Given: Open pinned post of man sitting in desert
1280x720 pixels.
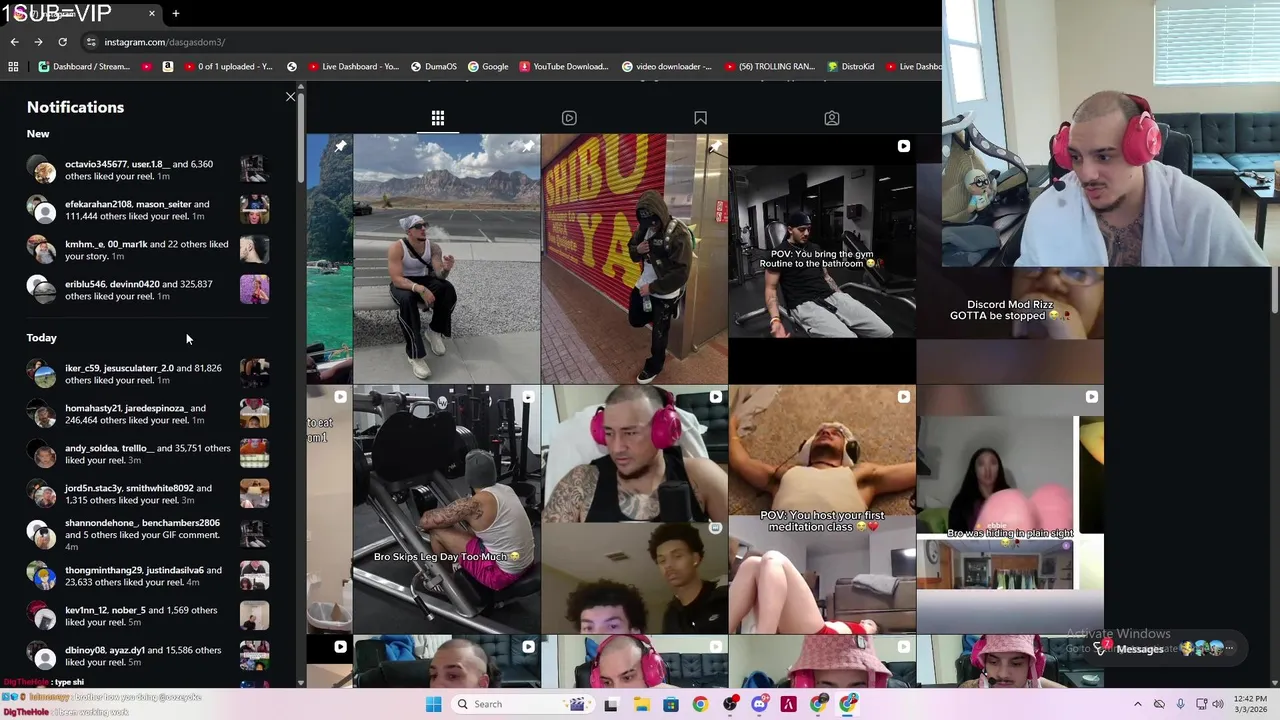Looking at the screenshot, I should 446,259.
